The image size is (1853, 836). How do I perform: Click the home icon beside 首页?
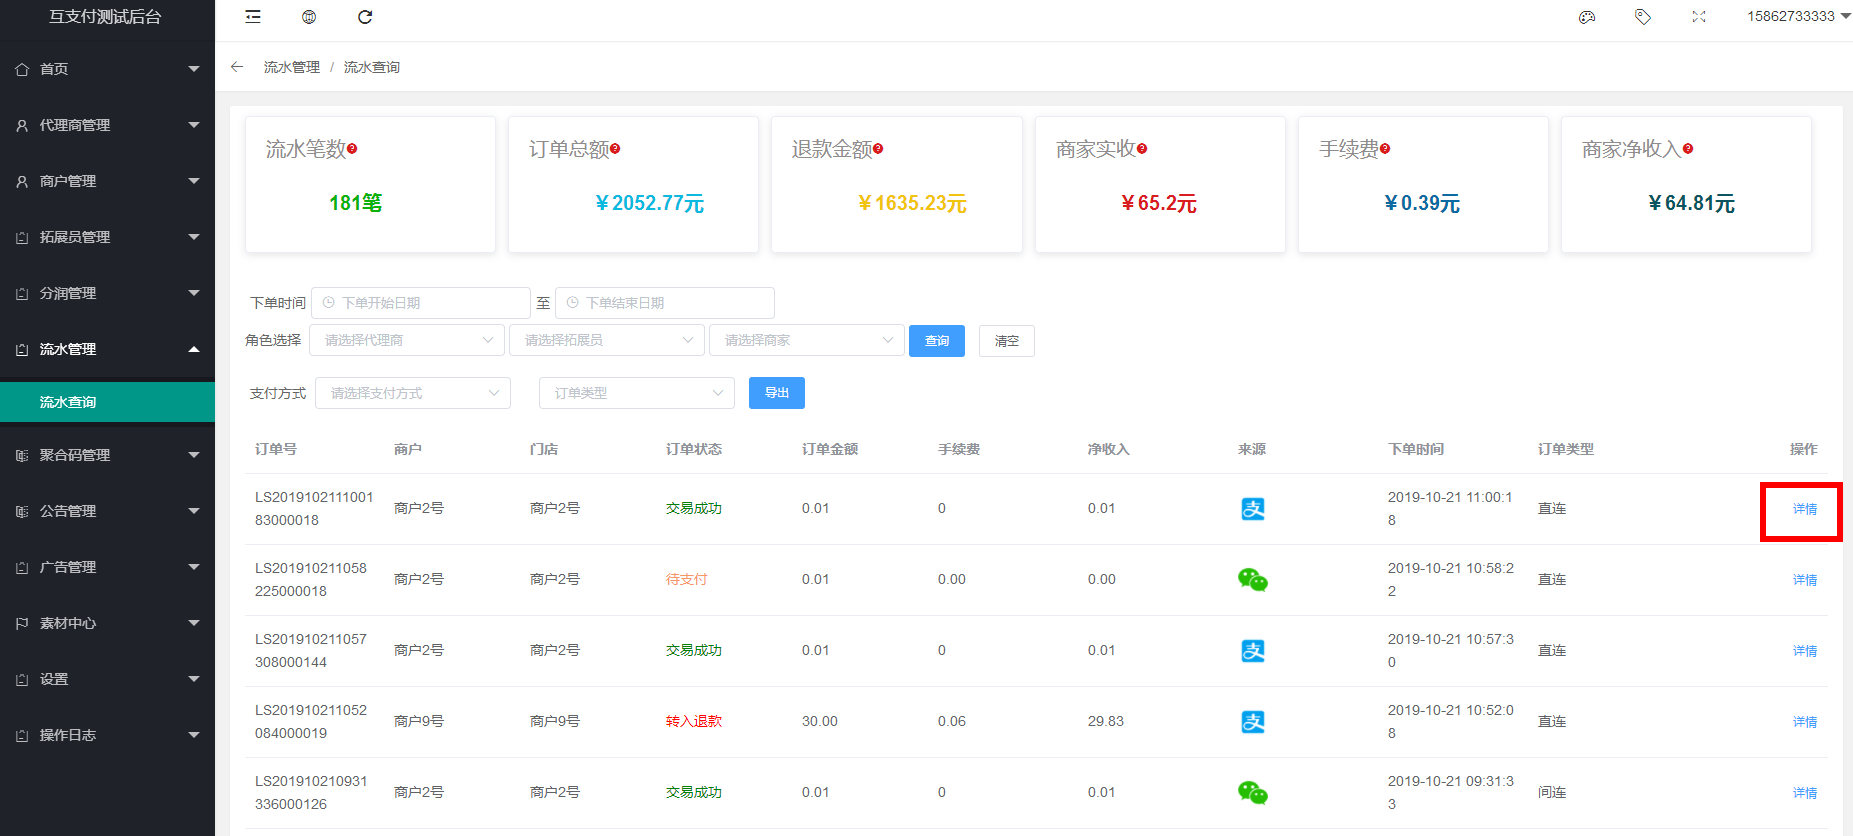coord(22,69)
